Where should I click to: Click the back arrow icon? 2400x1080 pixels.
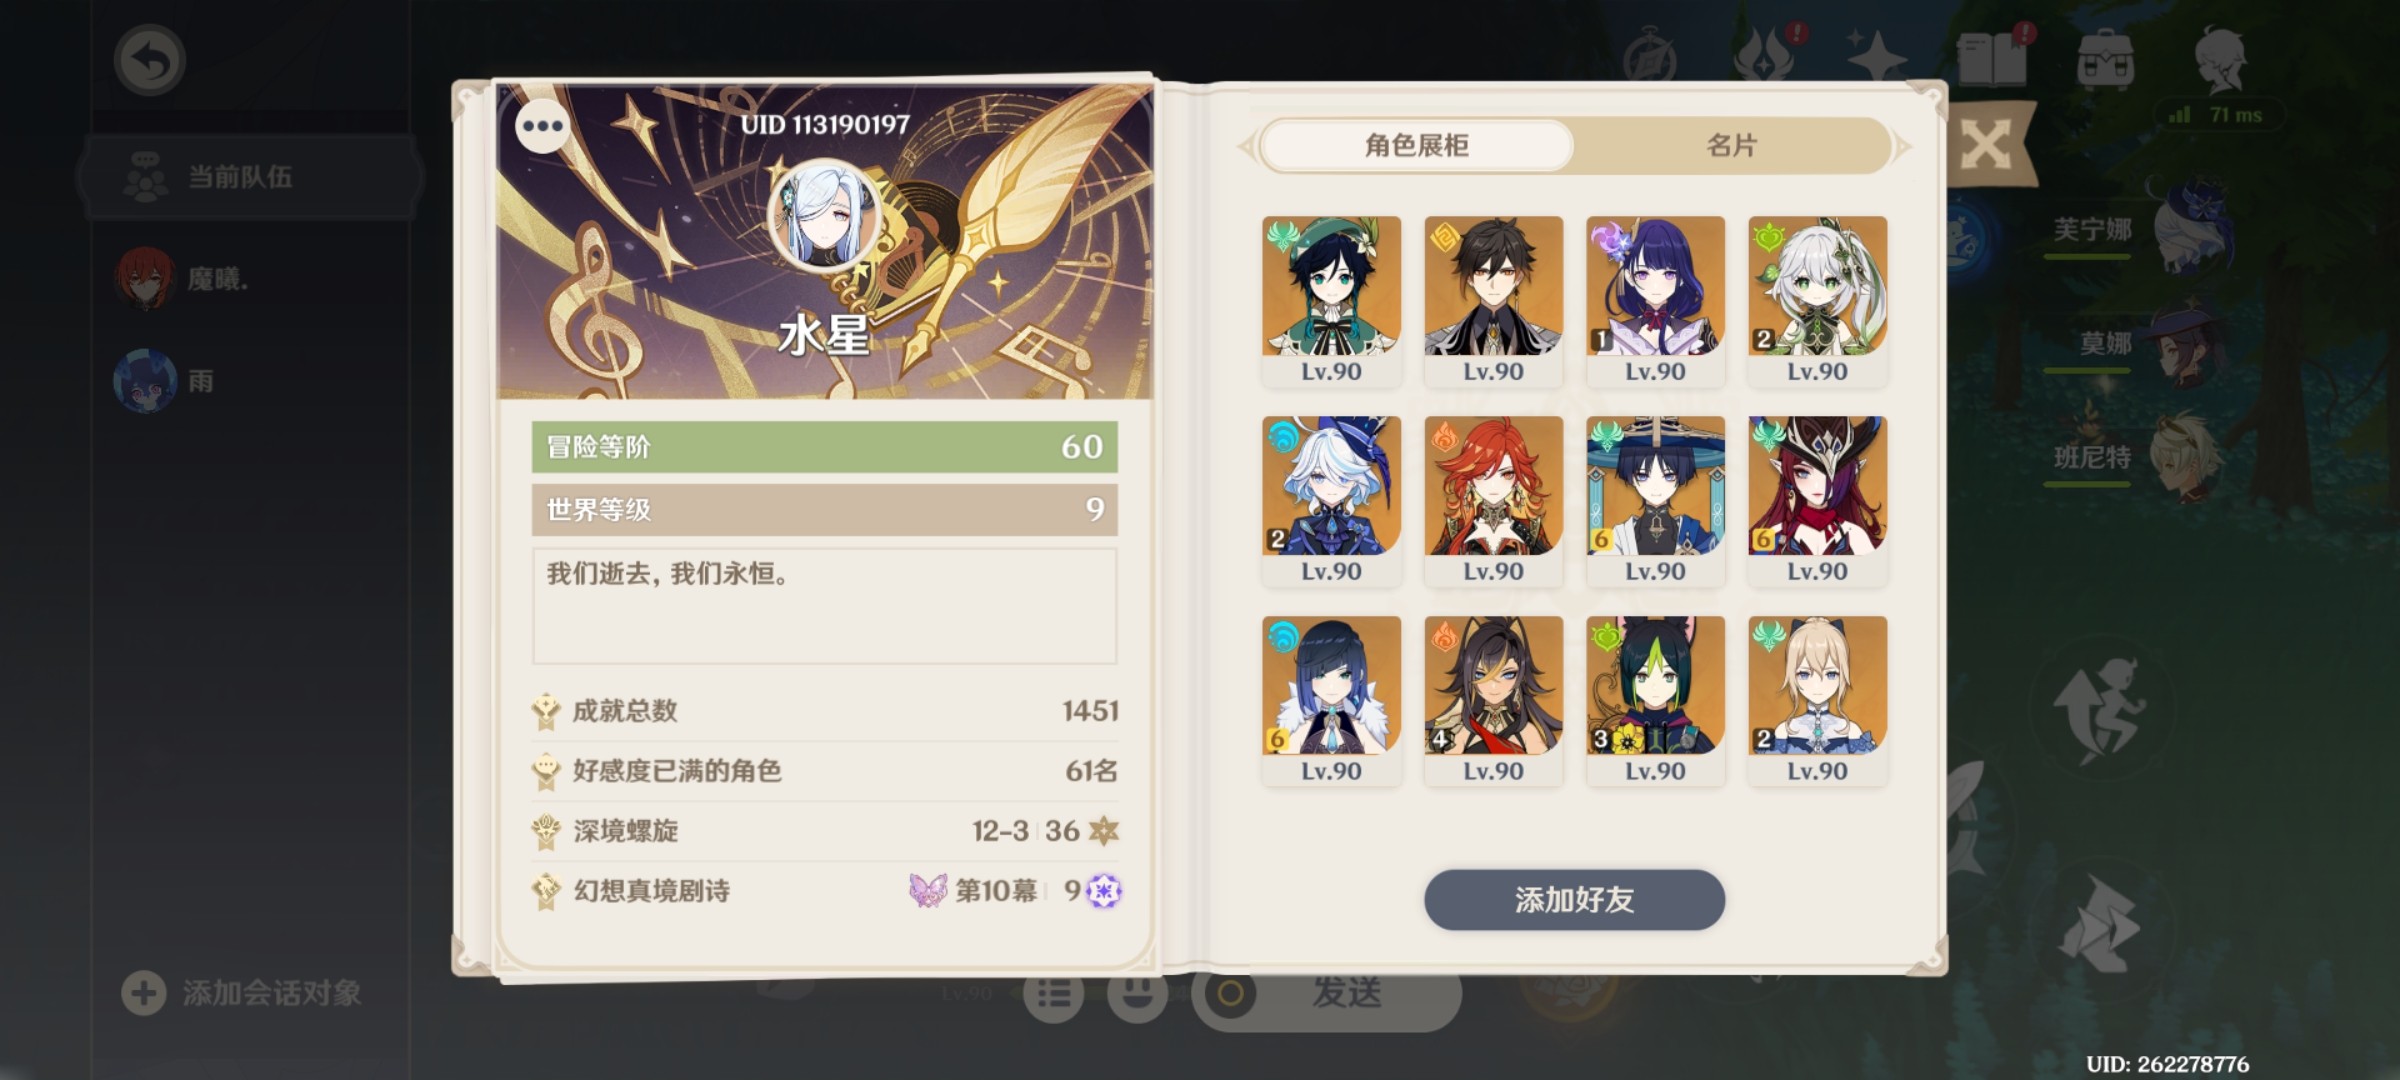(x=149, y=60)
